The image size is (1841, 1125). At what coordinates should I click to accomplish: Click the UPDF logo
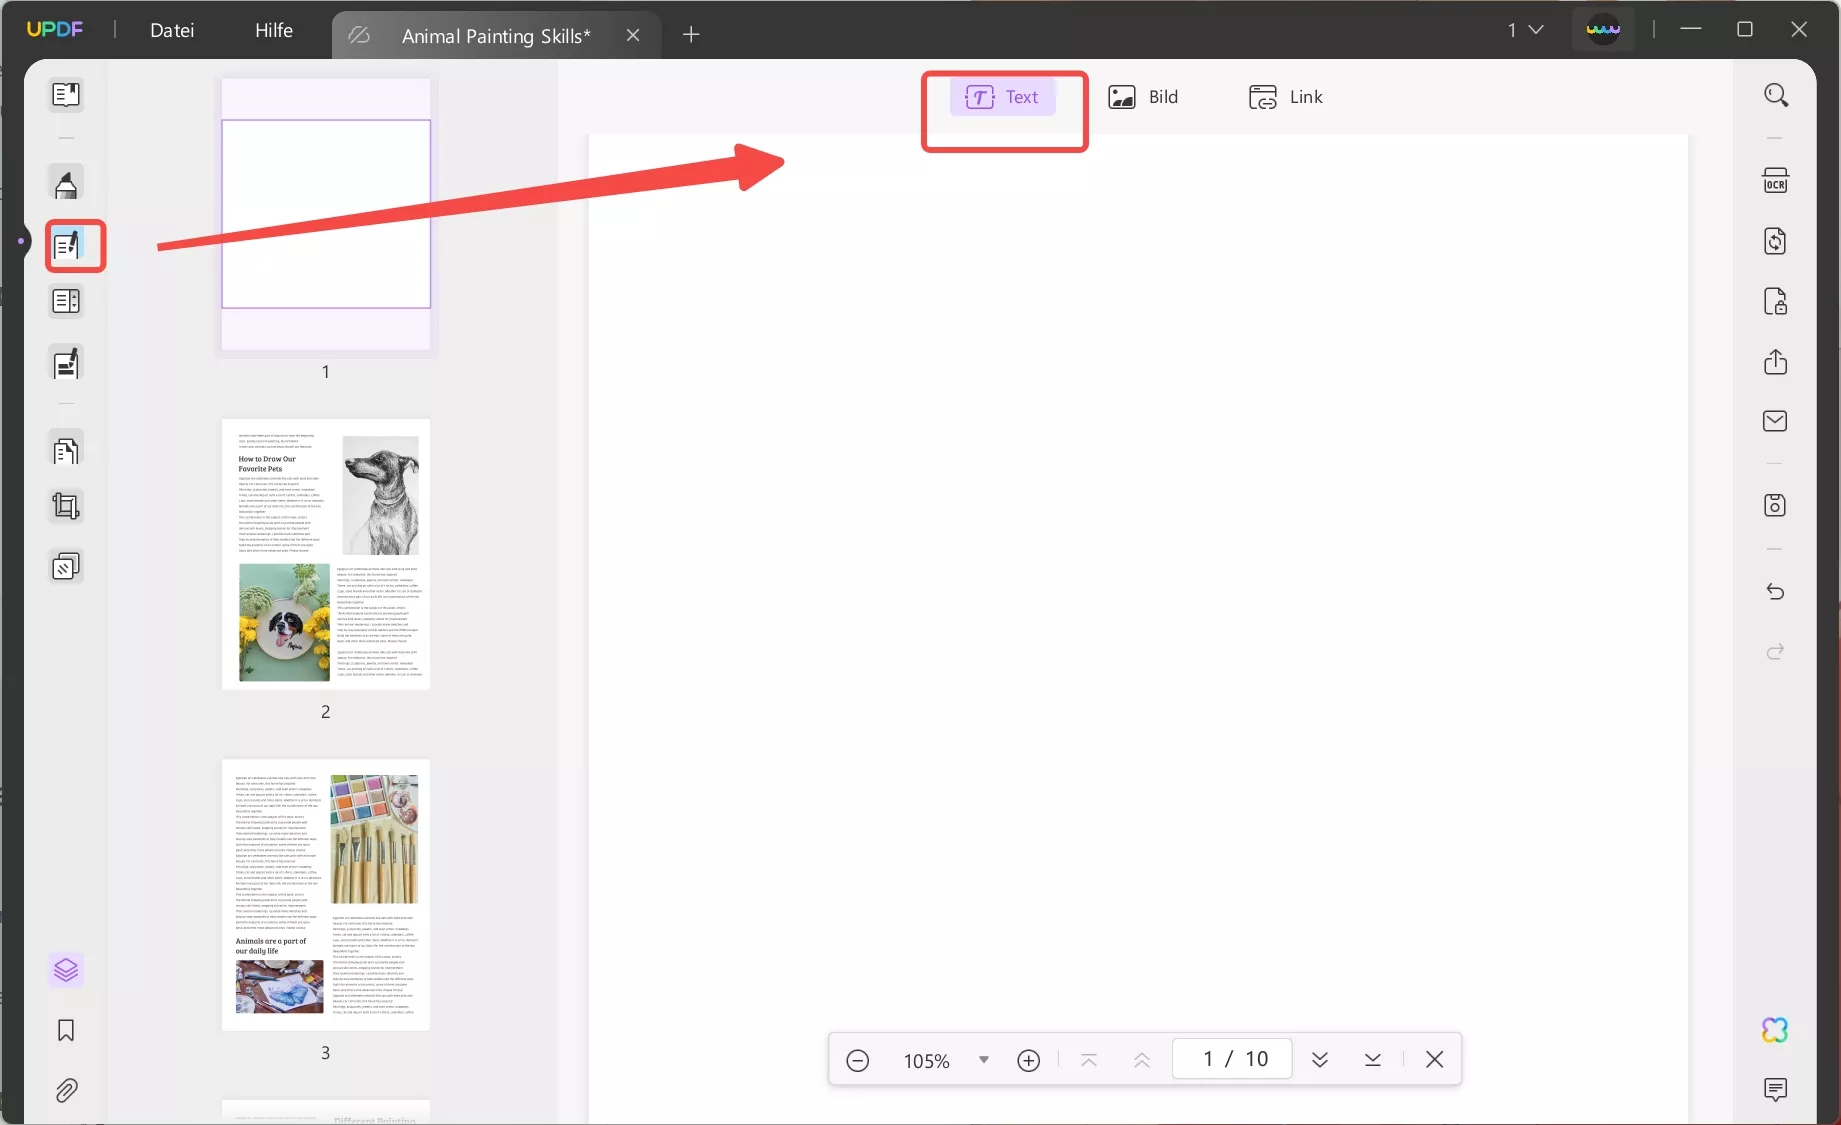click(55, 29)
